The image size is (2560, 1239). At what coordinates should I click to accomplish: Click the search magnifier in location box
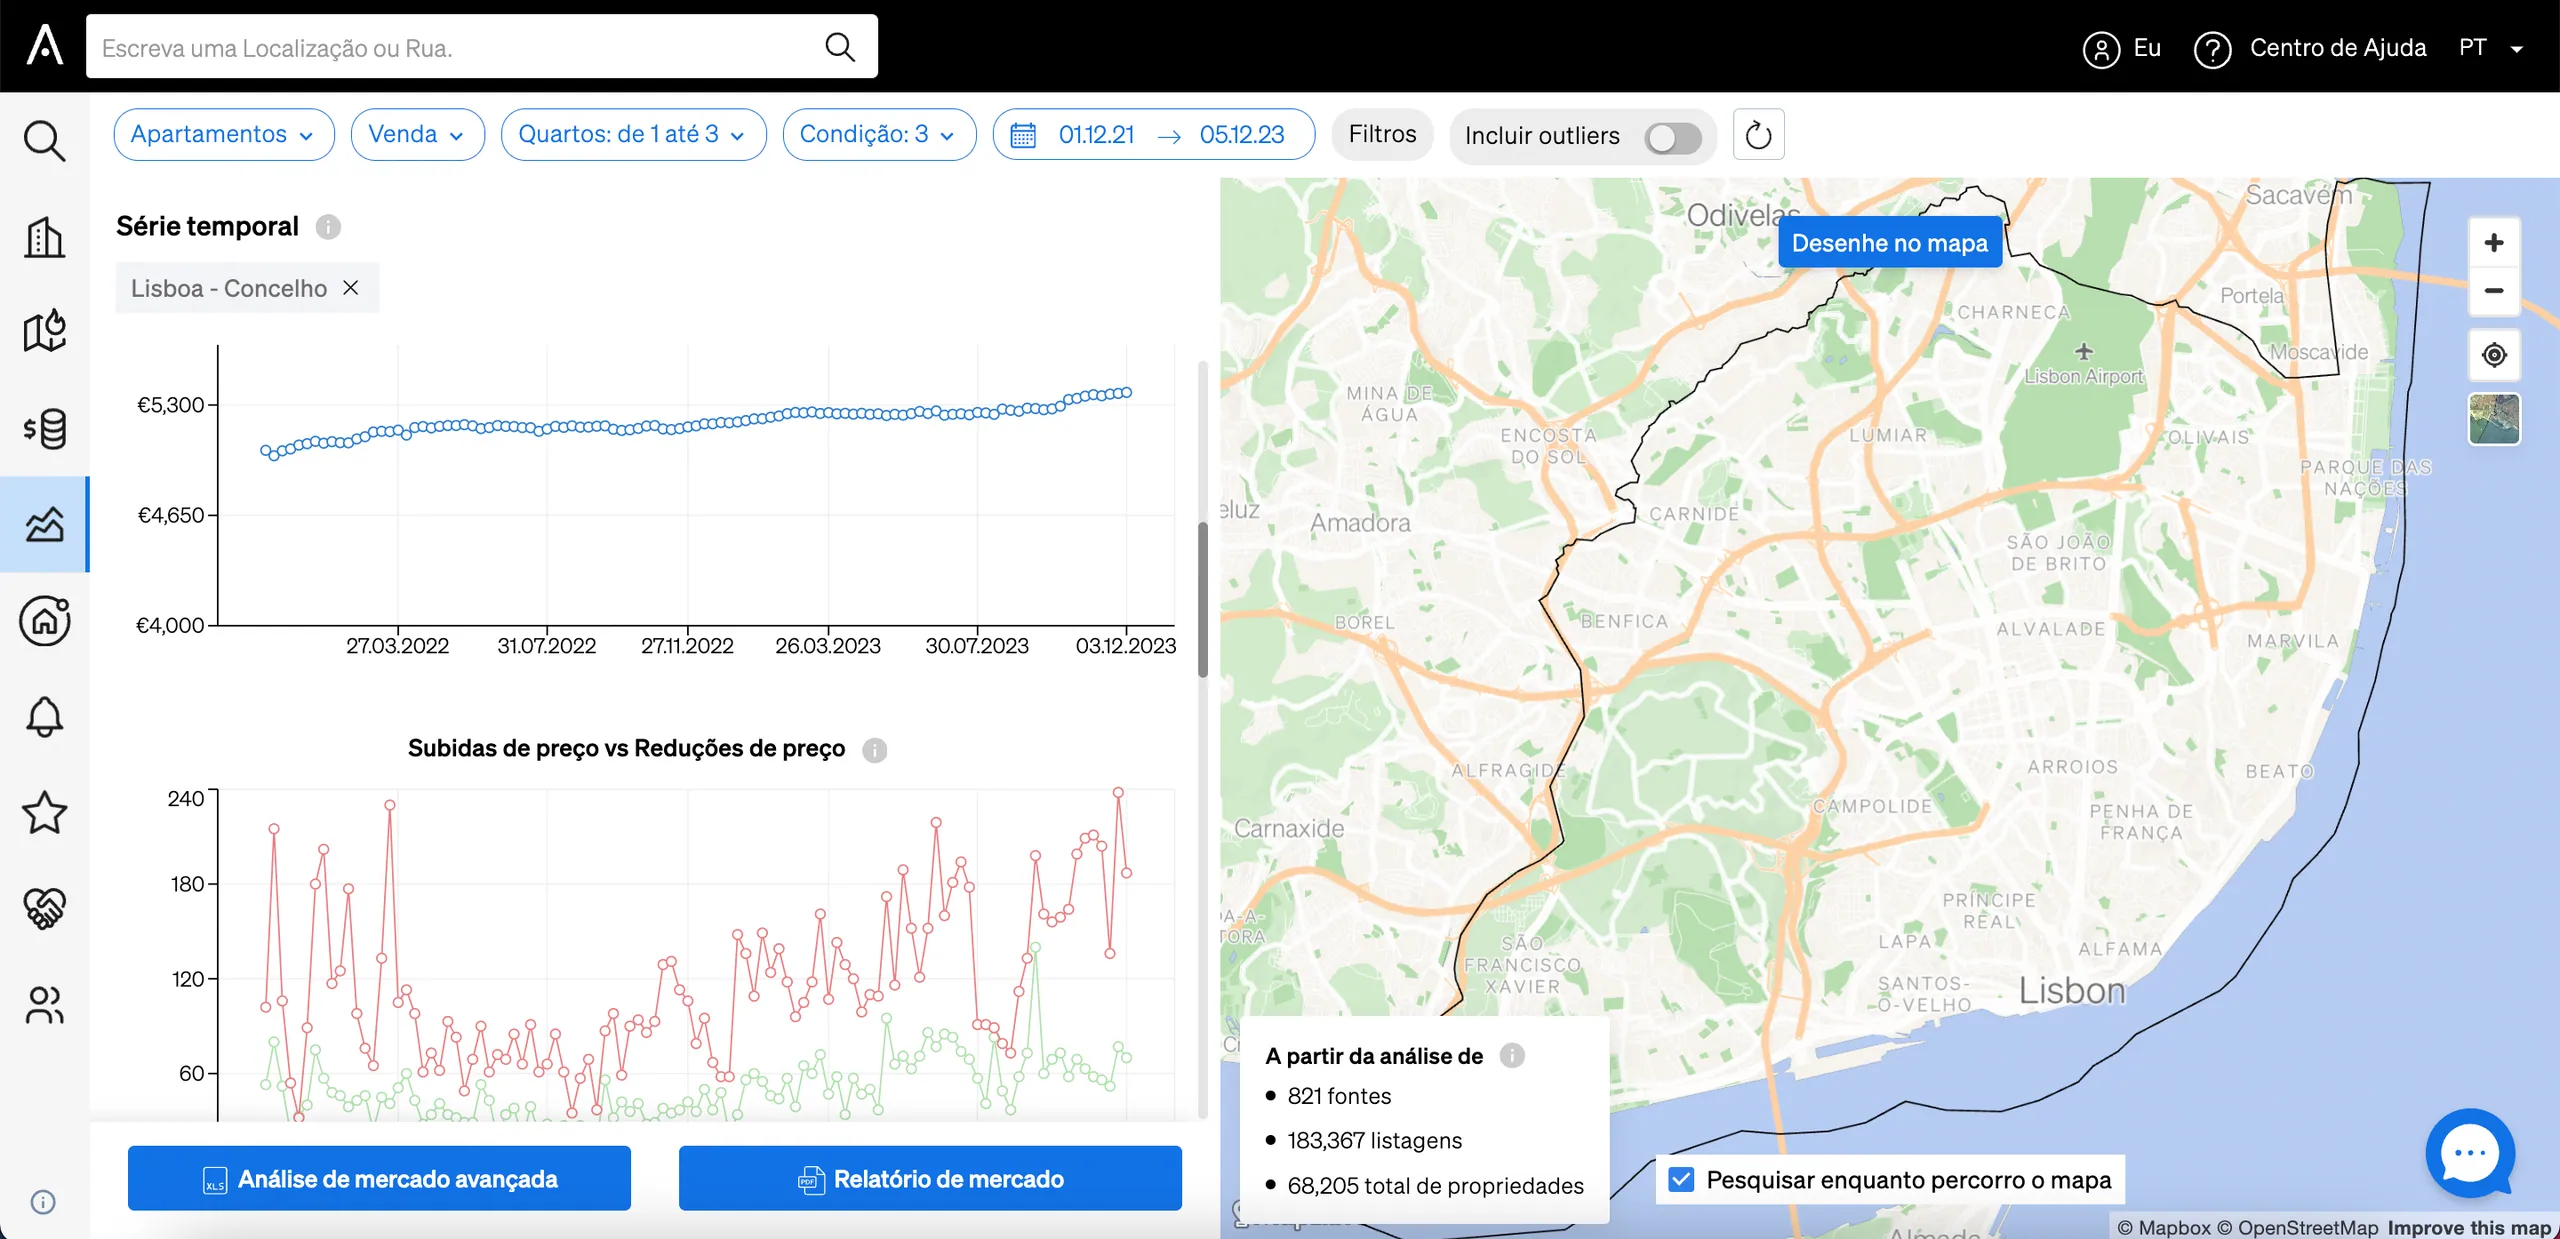coord(840,47)
